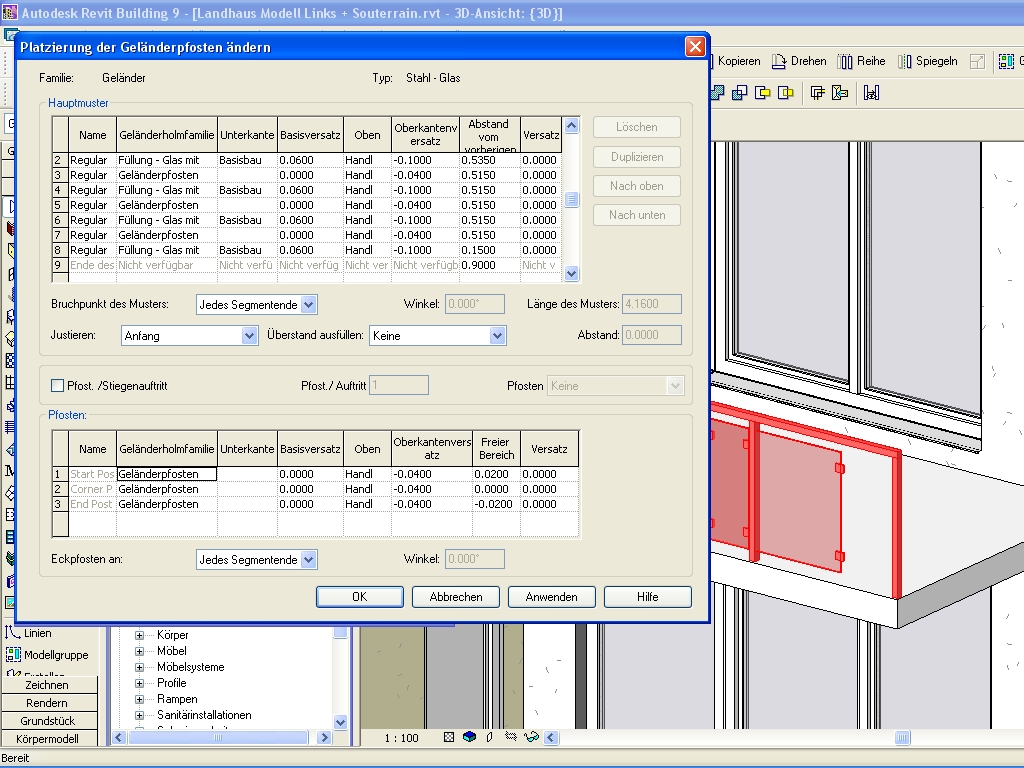This screenshot has width=1024, height=768.
Task: Select the Modellgruppe tool in design bar
Action: click(x=46, y=655)
